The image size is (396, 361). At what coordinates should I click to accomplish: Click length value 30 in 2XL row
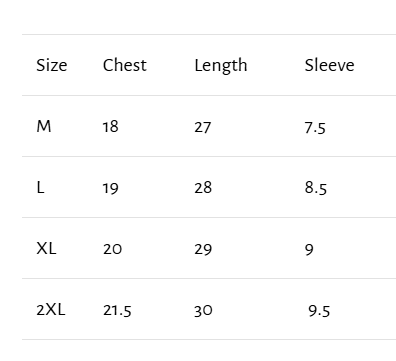pyautogui.click(x=203, y=311)
